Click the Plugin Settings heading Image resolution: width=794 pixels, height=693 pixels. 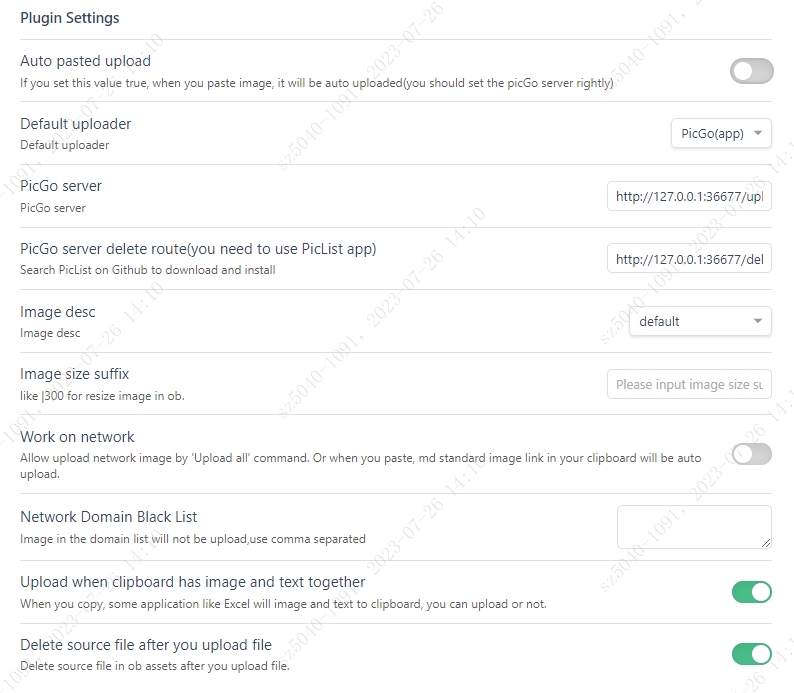point(70,18)
